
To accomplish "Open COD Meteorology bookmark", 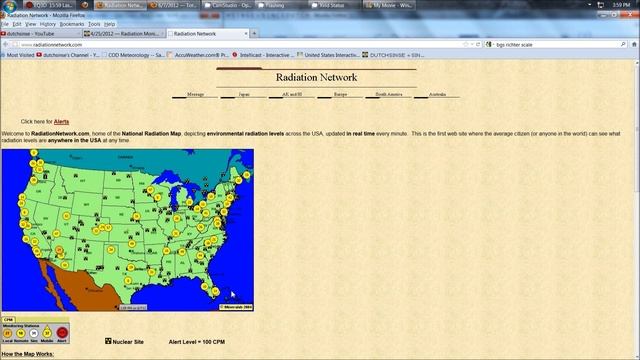I will click(133, 55).
